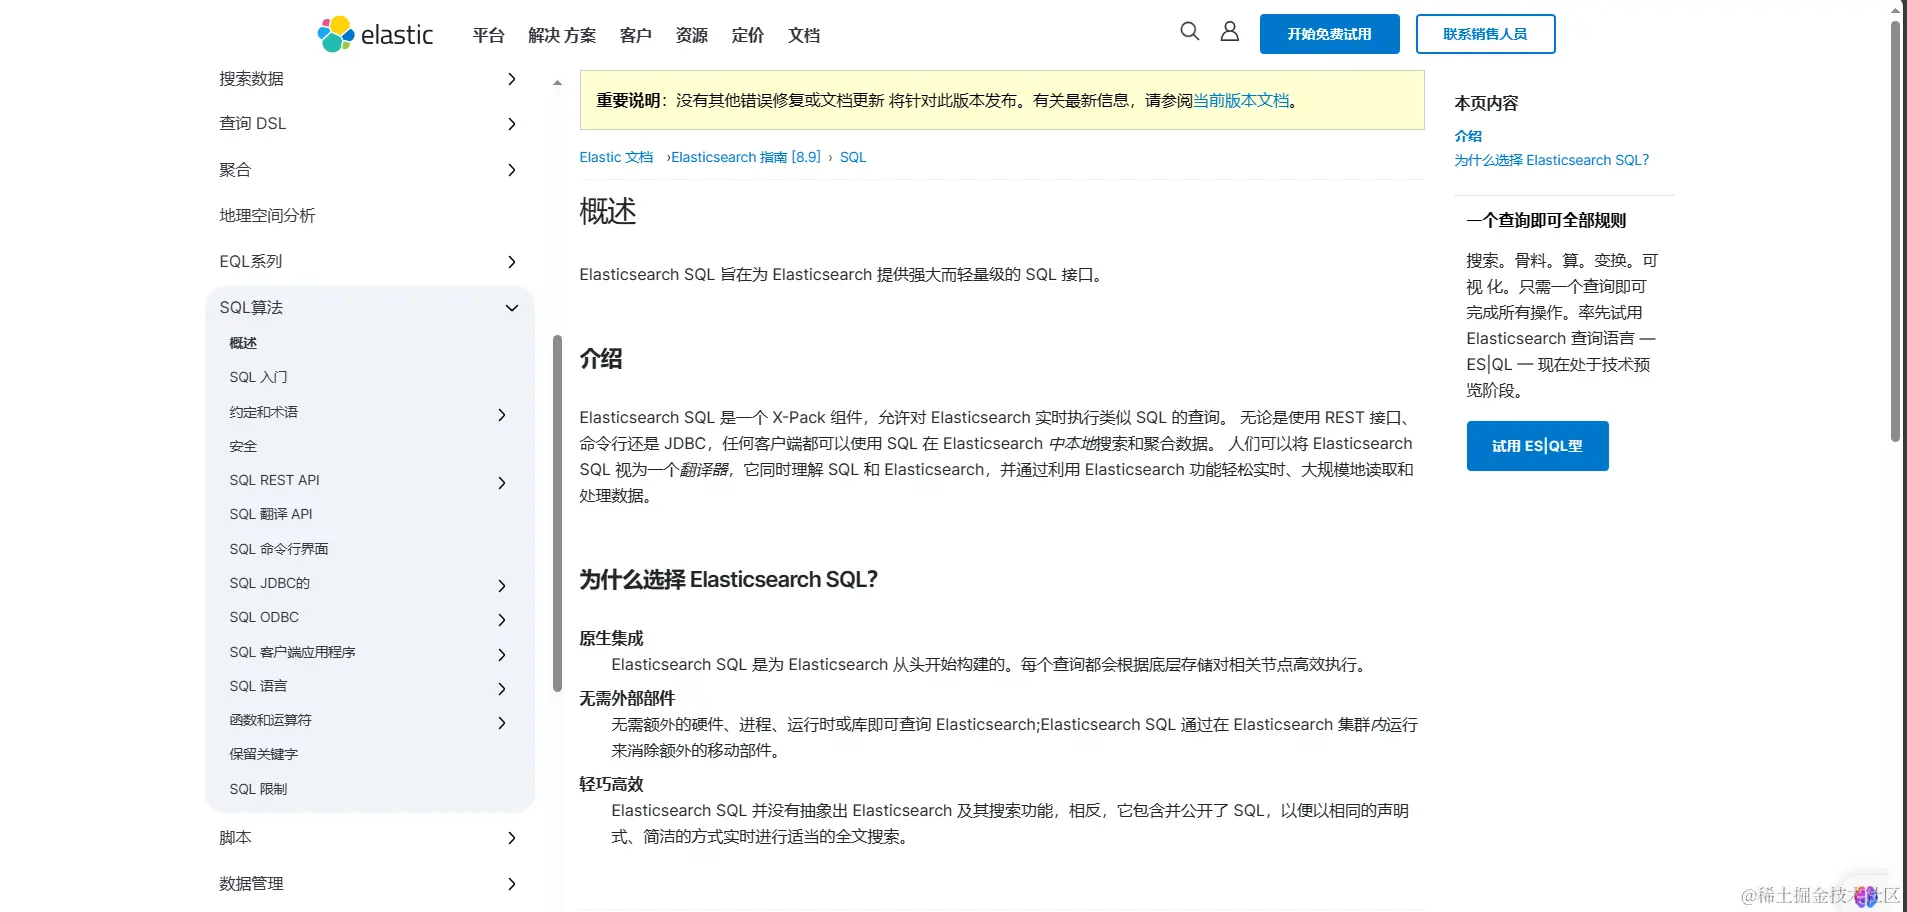The image size is (1907, 912).
Task: Click the Elasticsearch 指南 [8.9] breadcrumb
Action: point(746,157)
